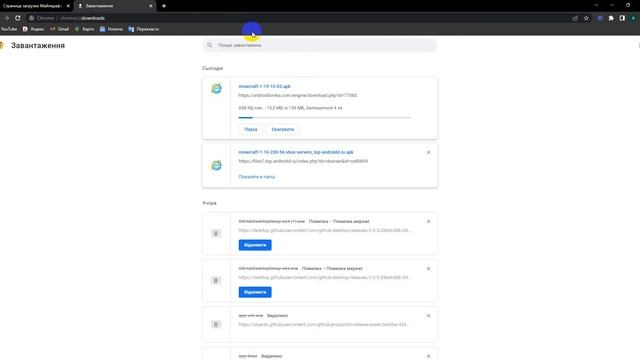
Task: Close the Minecraft download page tab
Action: click(x=68, y=6)
